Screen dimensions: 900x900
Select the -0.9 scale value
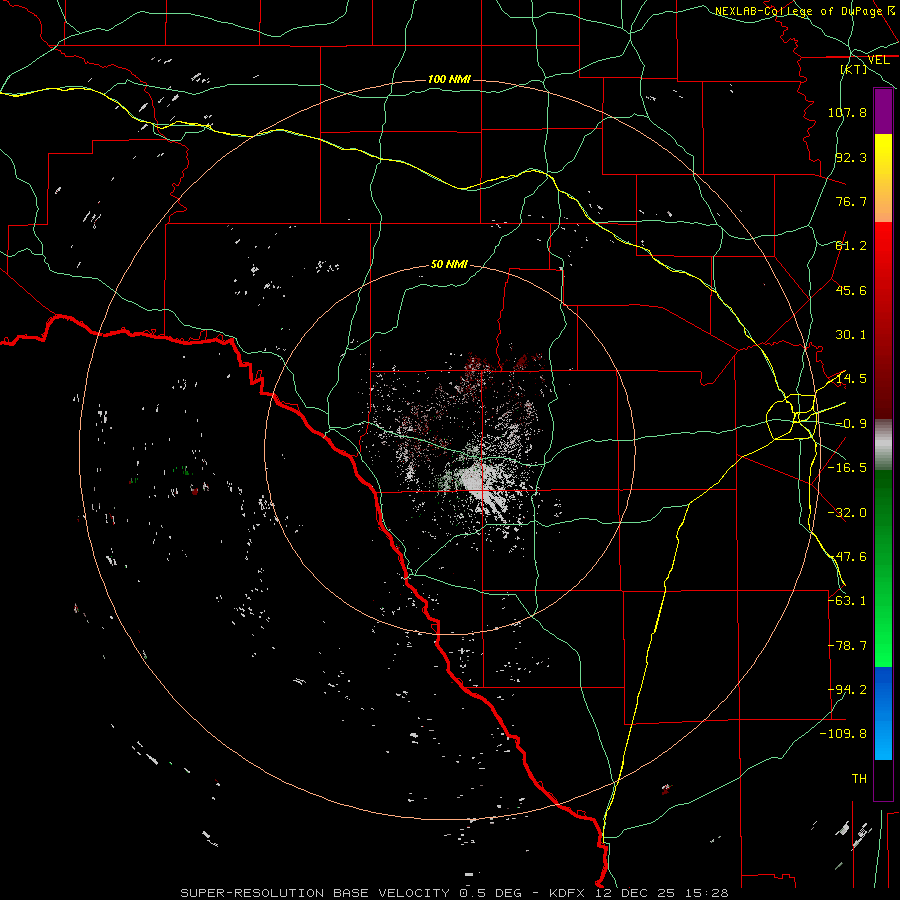(x=851, y=424)
